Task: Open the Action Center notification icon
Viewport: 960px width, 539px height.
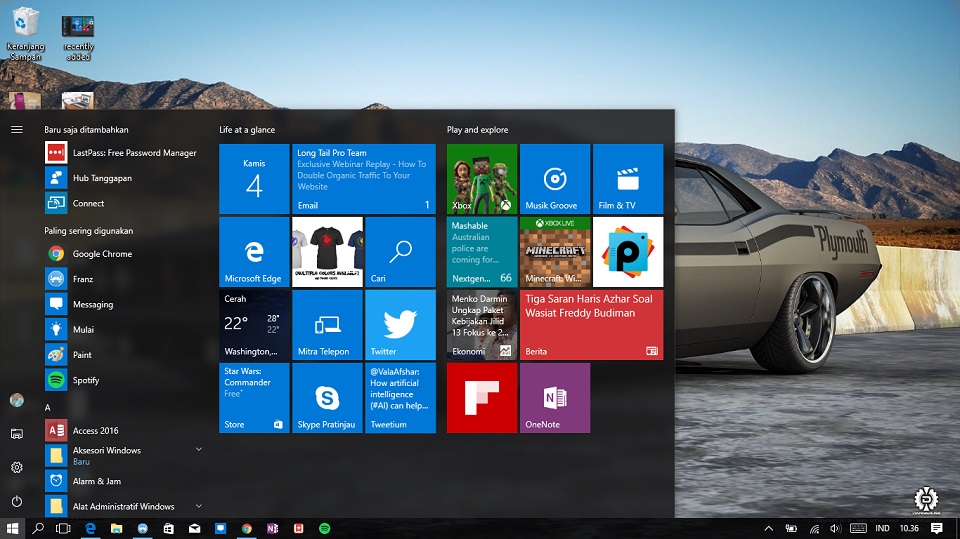Action: [x=937, y=528]
